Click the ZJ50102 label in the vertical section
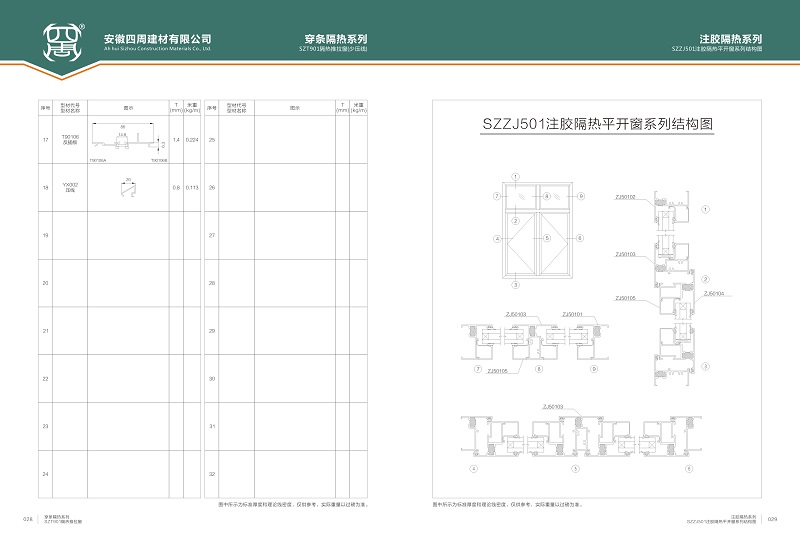Image resolution: width=800 pixels, height=546 pixels. (x=625, y=197)
